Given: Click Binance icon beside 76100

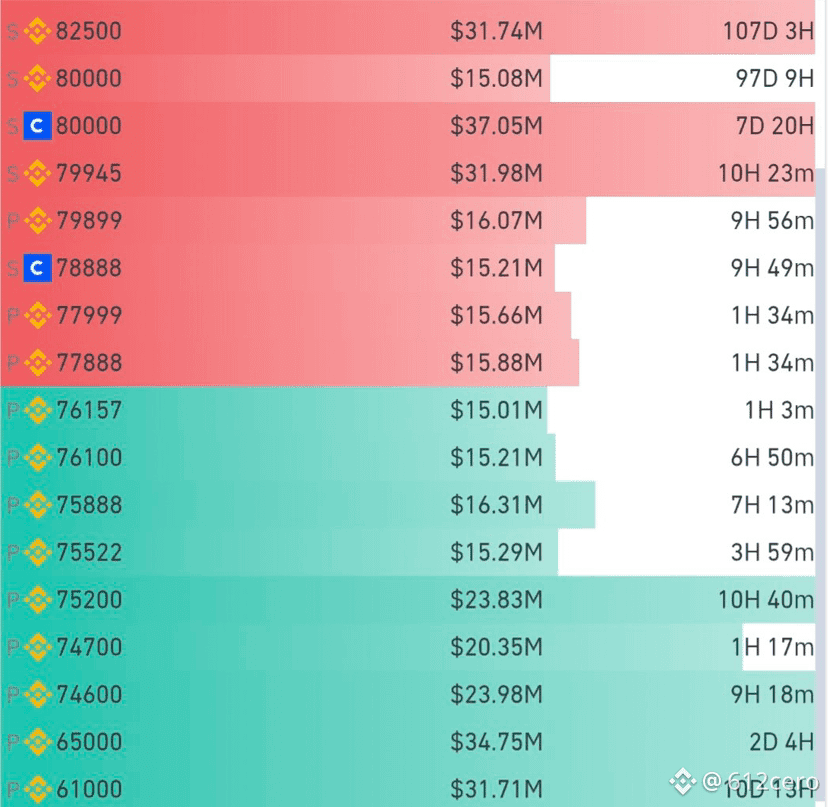Looking at the screenshot, I should click(37, 457).
